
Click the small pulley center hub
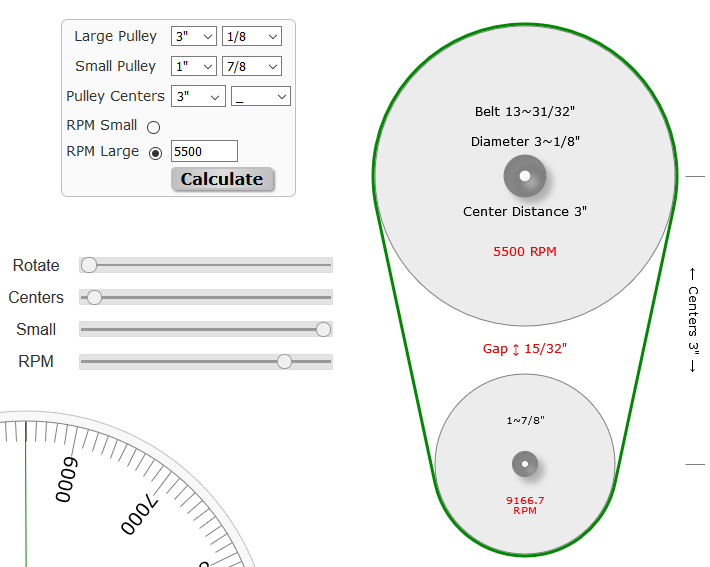coord(525,464)
